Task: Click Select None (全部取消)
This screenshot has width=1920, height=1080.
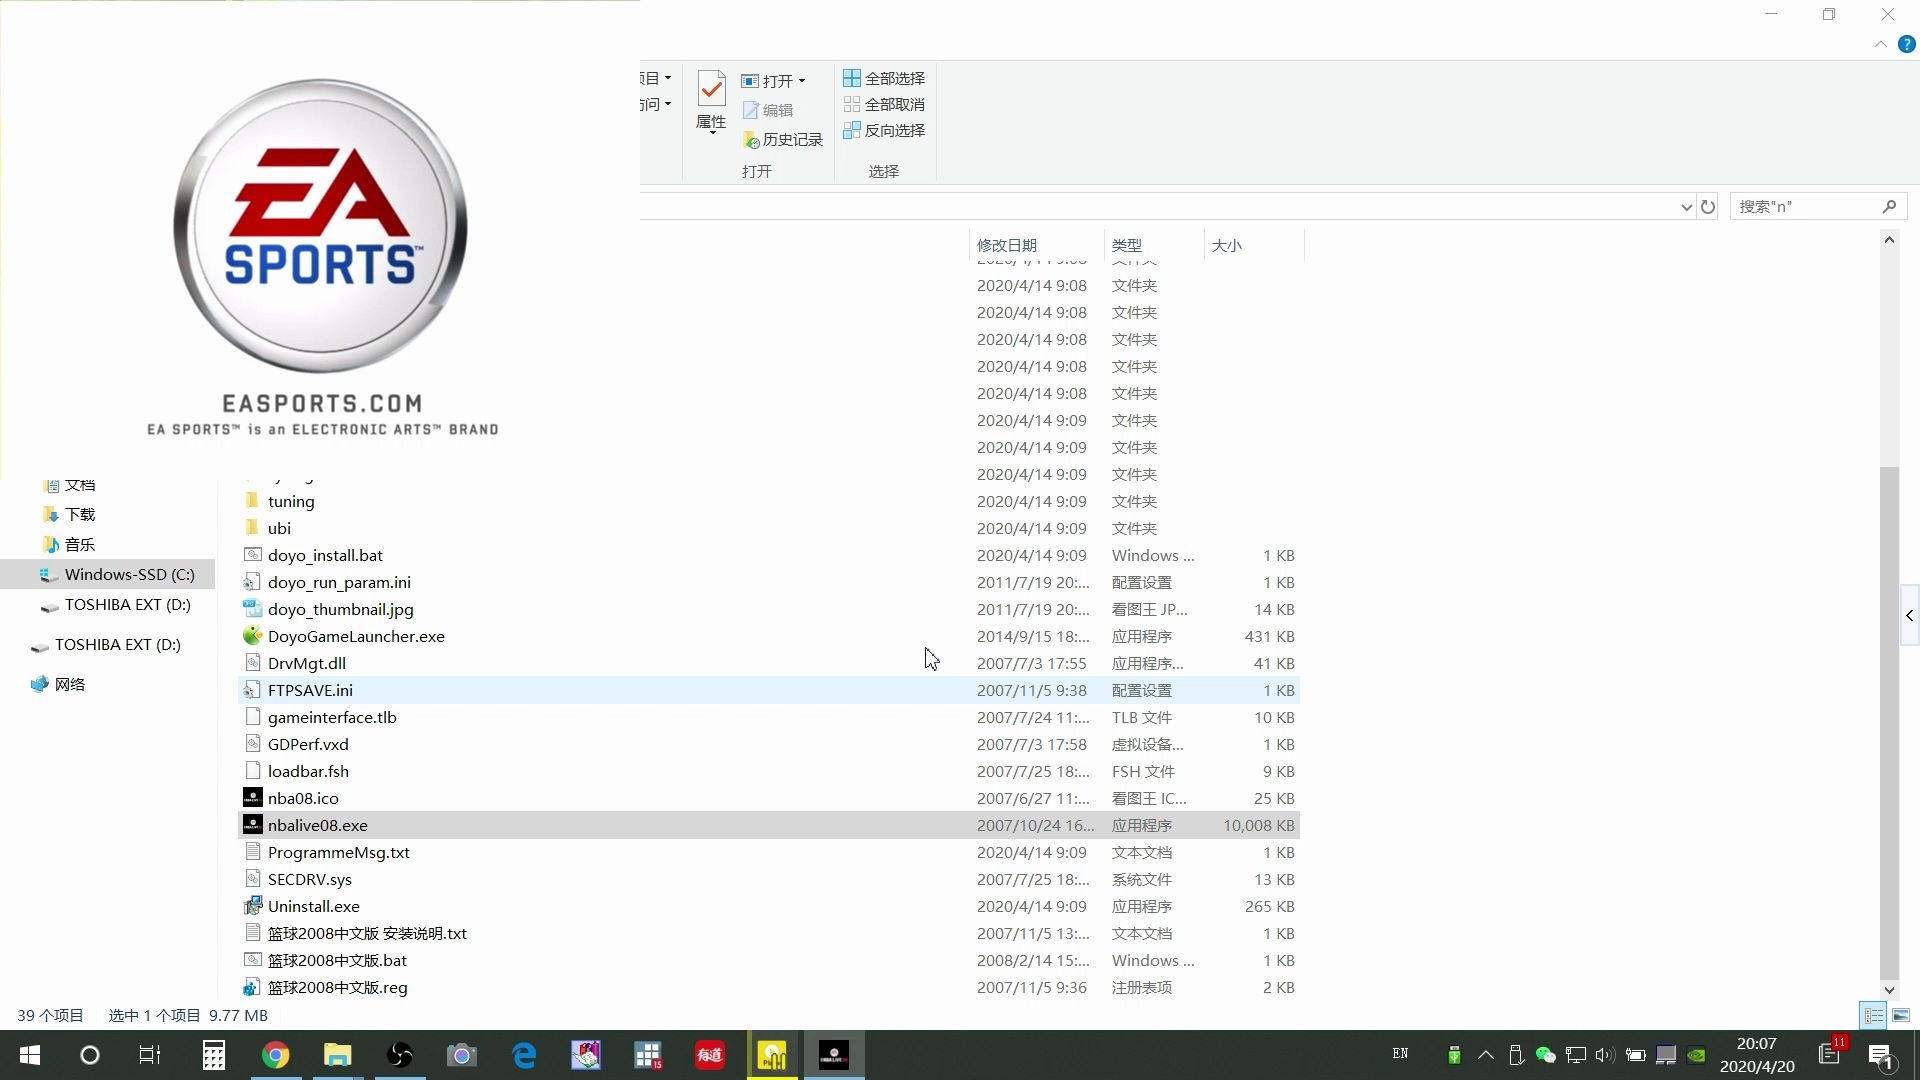Action: 884,104
